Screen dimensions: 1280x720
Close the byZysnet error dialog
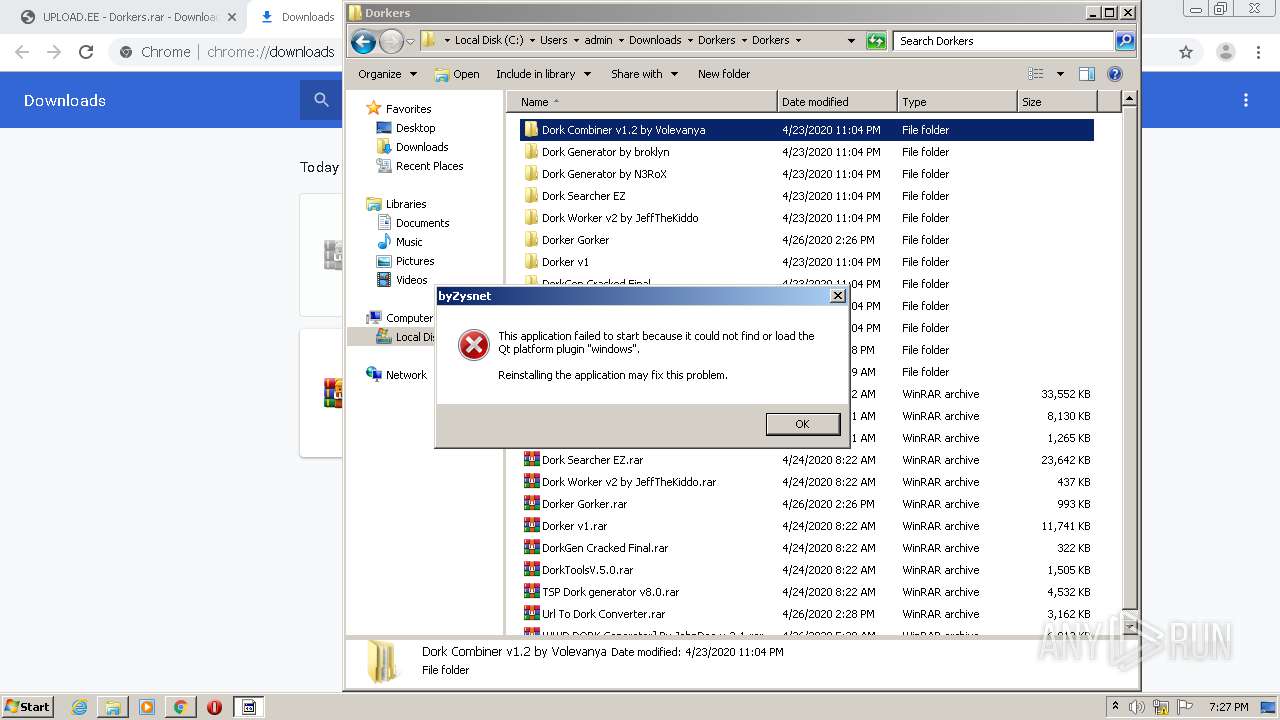(838, 296)
